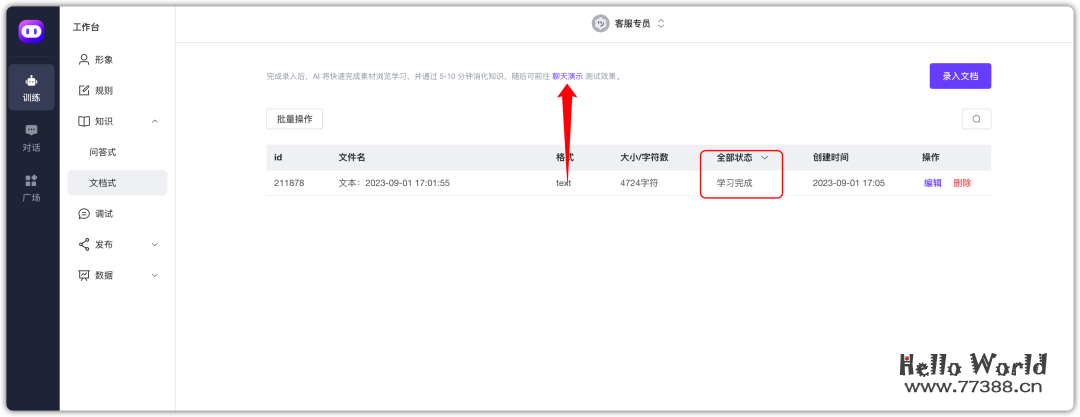Click the id cell 211878

click(x=289, y=183)
